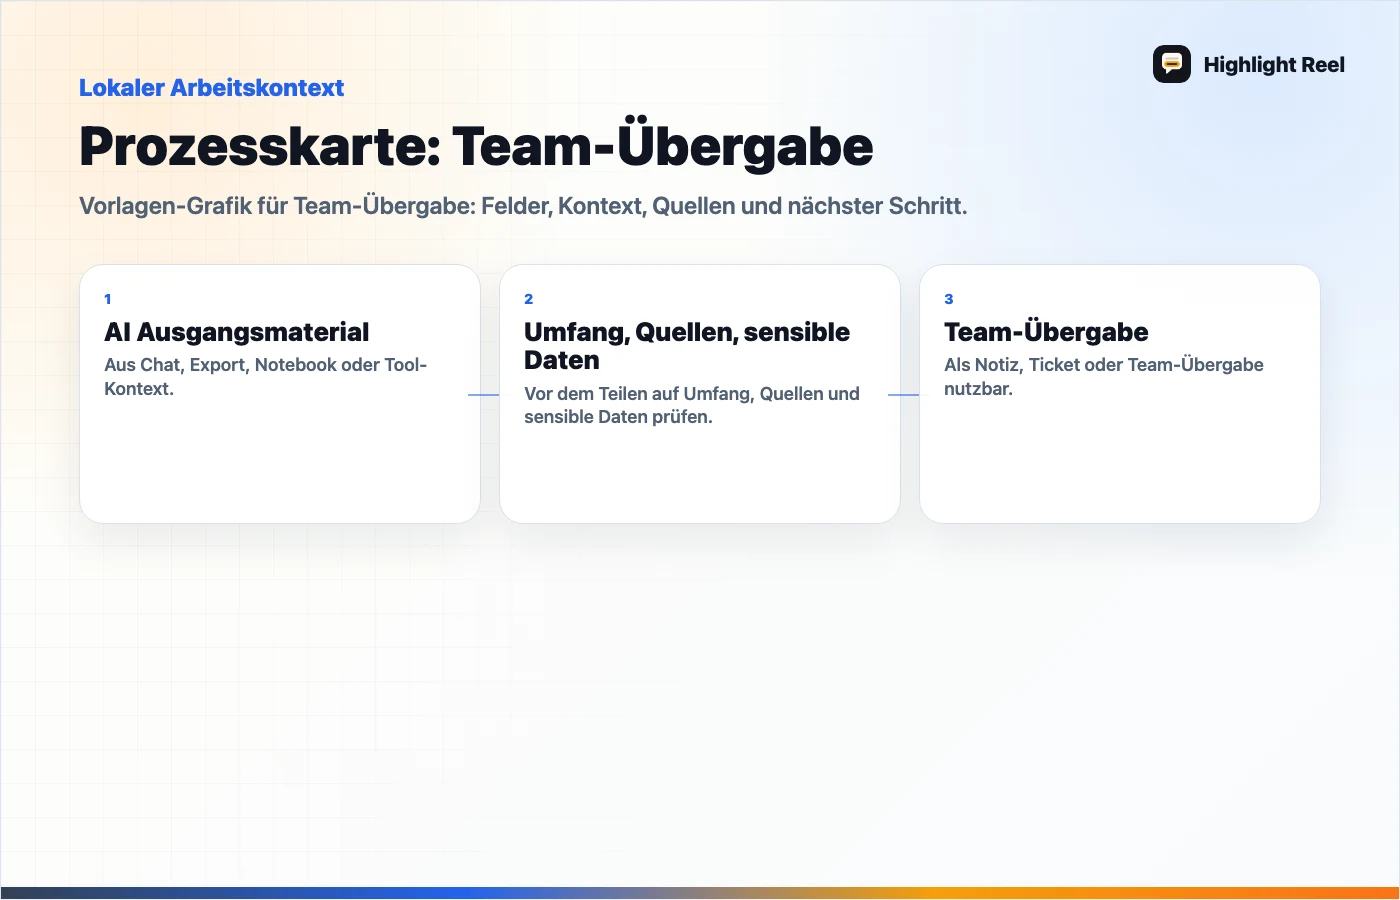Select step number 2 on middle card
The height and width of the screenshot is (900, 1400).
(x=529, y=299)
